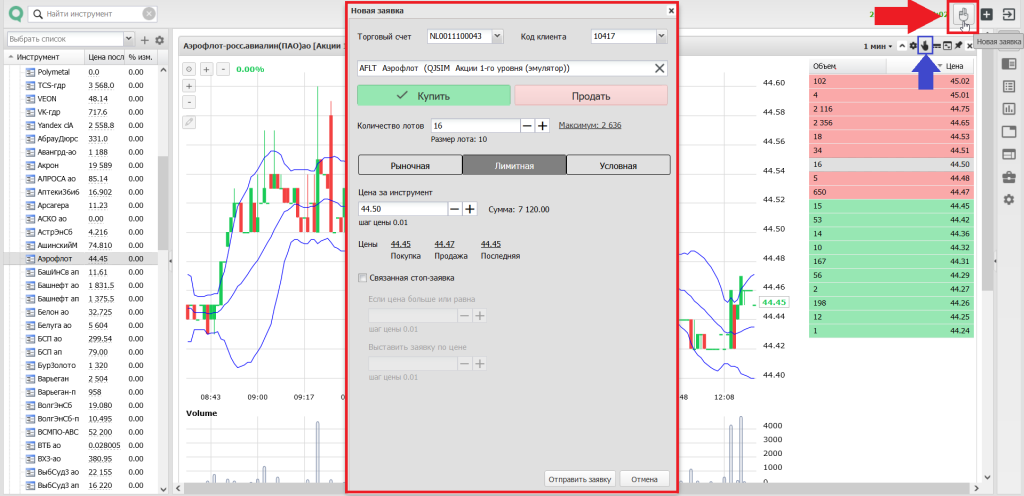The image size is (1024, 496).
Task: Switch to the Условная order type tab
Action: [x=617, y=165]
